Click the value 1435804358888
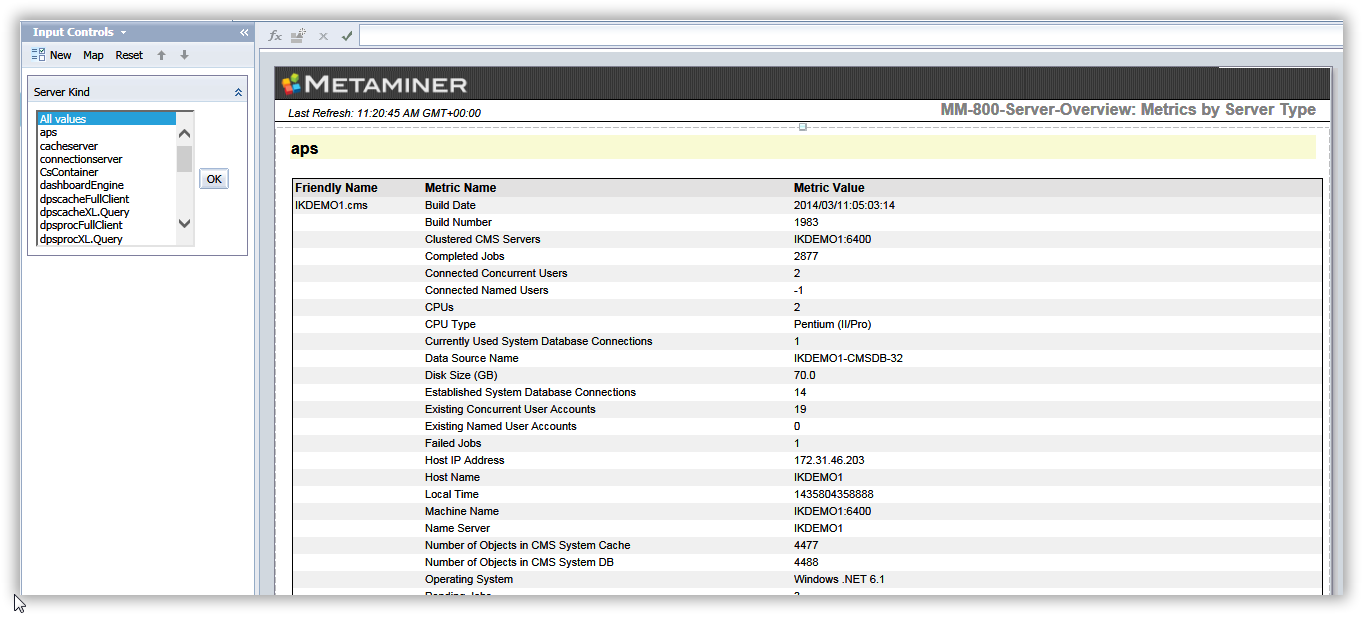This screenshot has width=1363, height=626. (835, 494)
